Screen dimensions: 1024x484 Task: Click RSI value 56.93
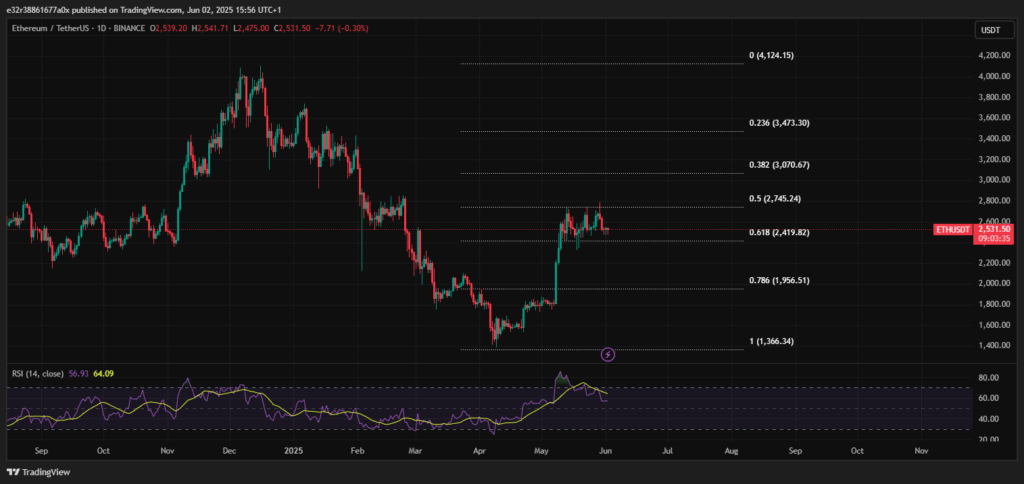click(x=78, y=374)
